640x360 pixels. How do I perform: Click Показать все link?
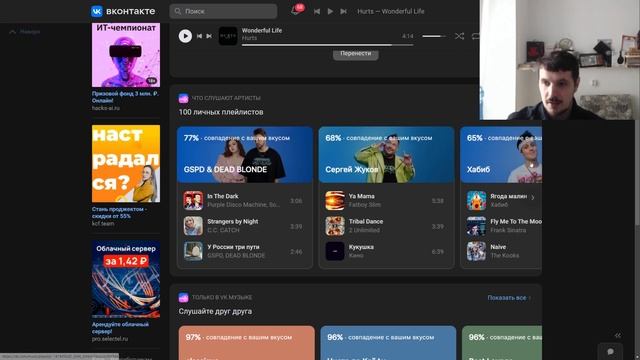point(509,298)
